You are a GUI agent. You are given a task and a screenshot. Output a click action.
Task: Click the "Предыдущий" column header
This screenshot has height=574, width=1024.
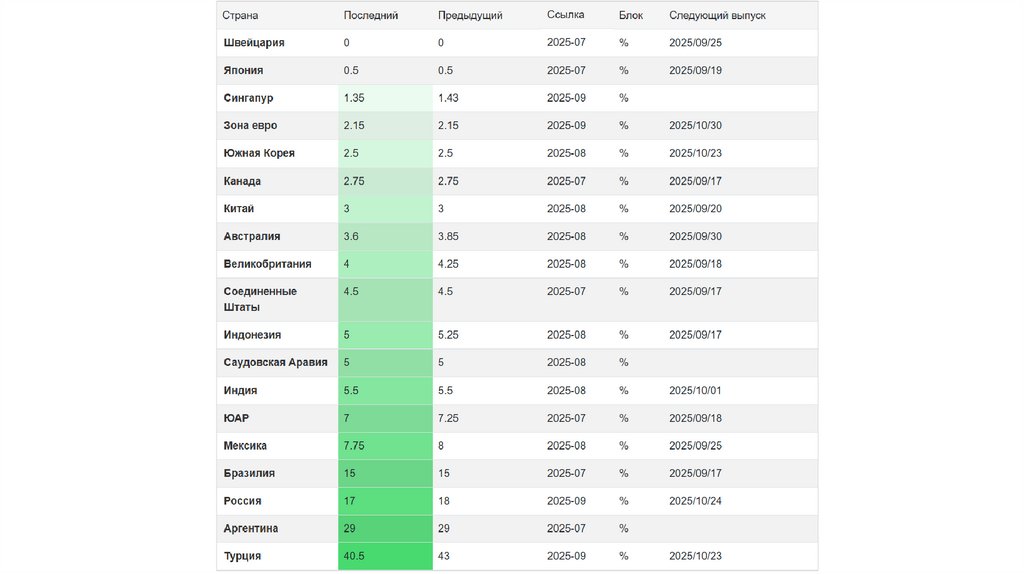click(x=470, y=16)
